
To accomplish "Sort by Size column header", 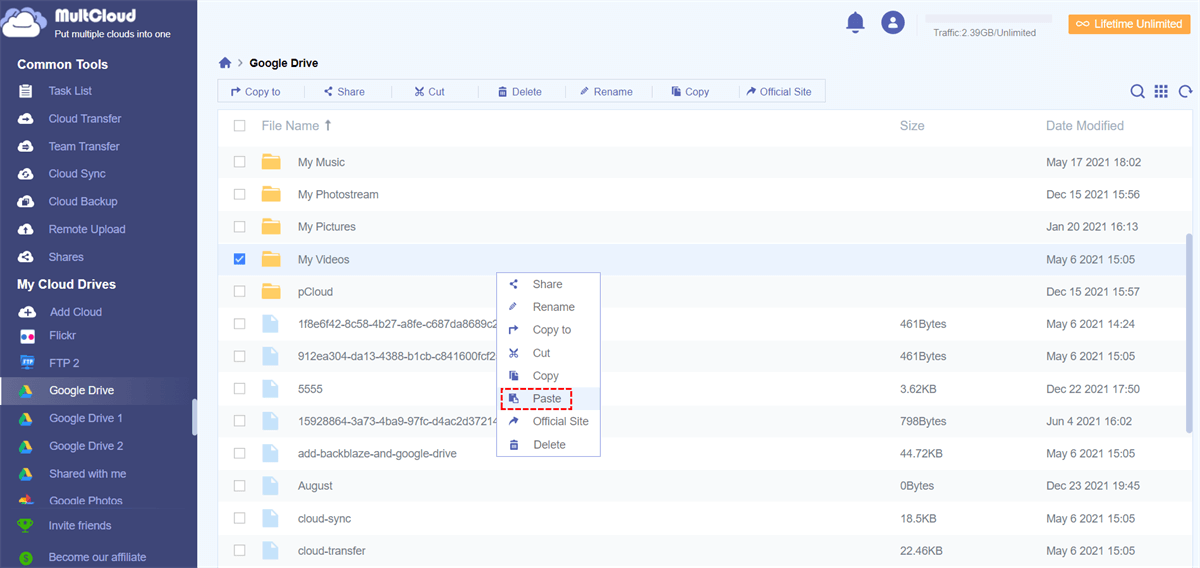I will [912, 126].
